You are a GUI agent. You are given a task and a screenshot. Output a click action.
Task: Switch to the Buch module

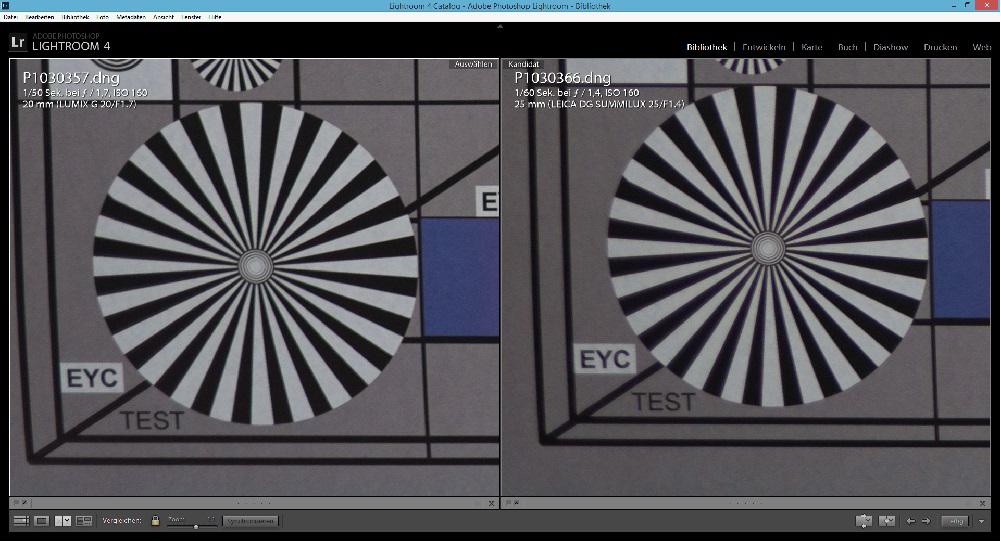coord(848,47)
